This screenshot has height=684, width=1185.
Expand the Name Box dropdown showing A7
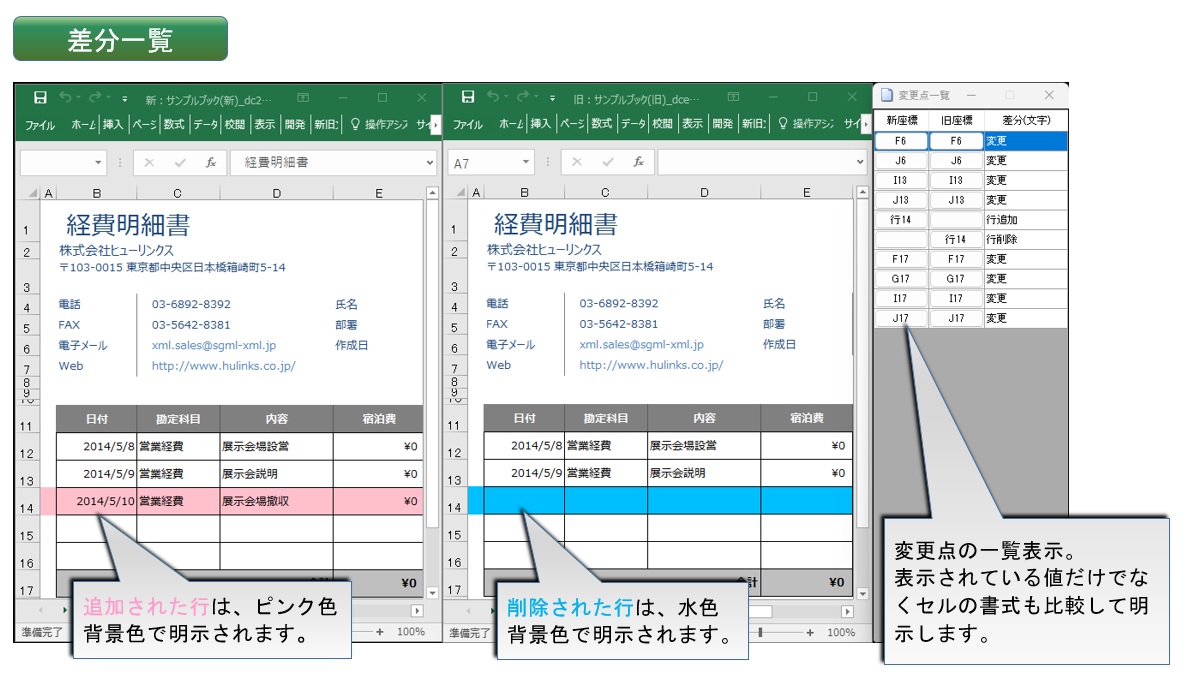(526, 163)
